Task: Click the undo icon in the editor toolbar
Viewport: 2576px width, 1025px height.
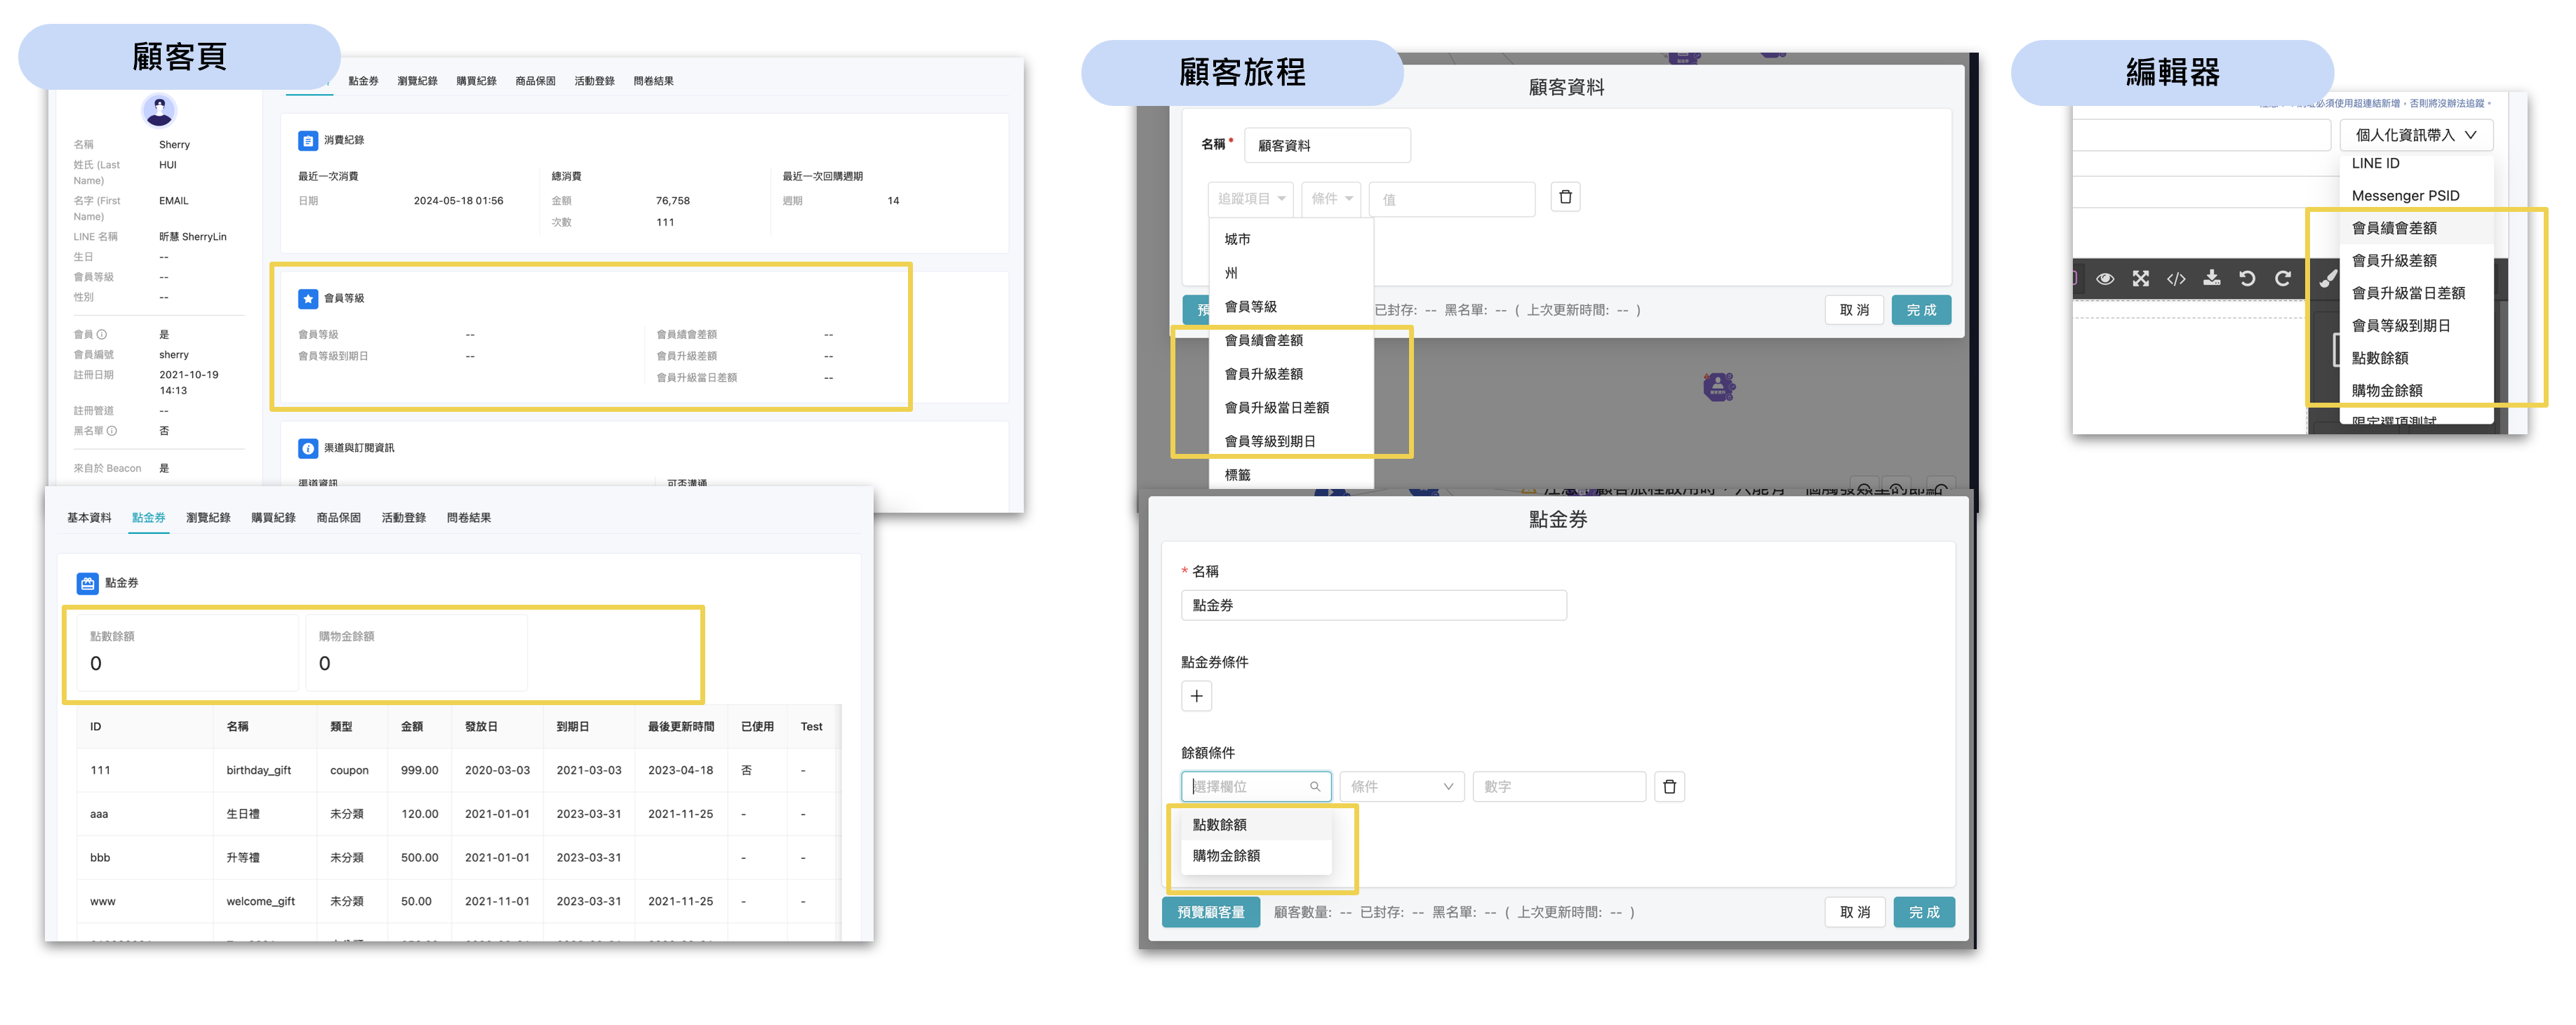Action: 2248,280
